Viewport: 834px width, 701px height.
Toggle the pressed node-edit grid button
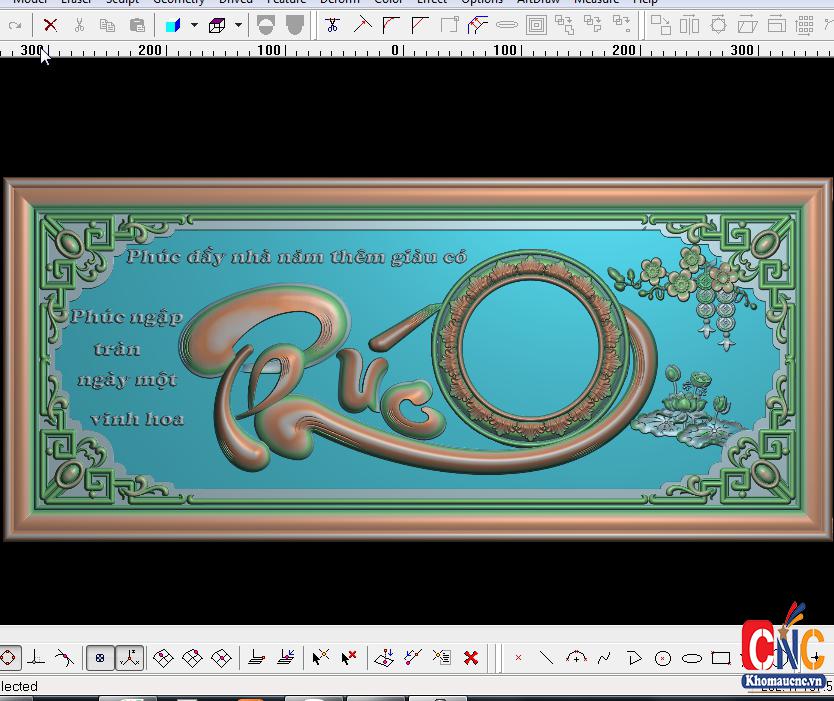[99, 657]
